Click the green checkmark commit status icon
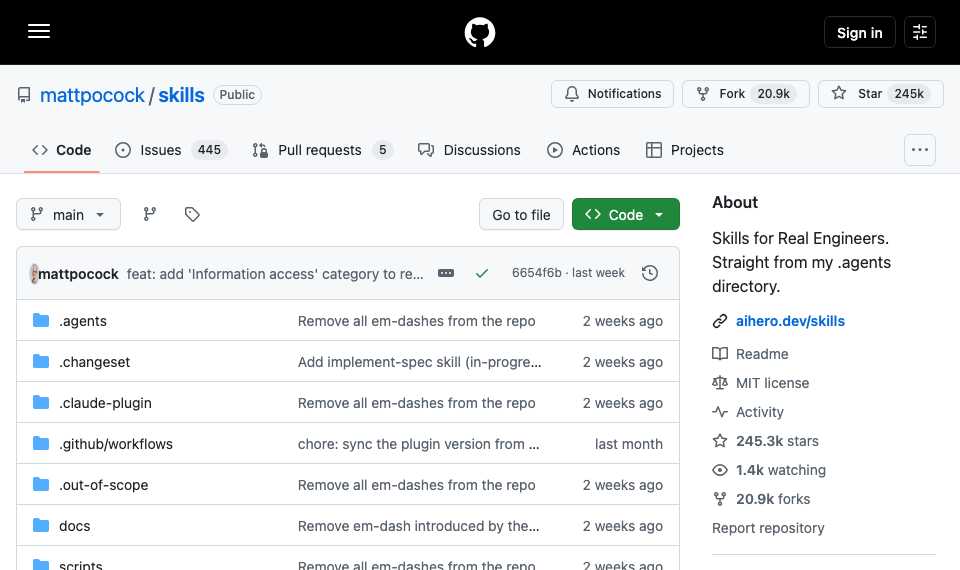The height and width of the screenshot is (570, 960). click(x=482, y=273)
